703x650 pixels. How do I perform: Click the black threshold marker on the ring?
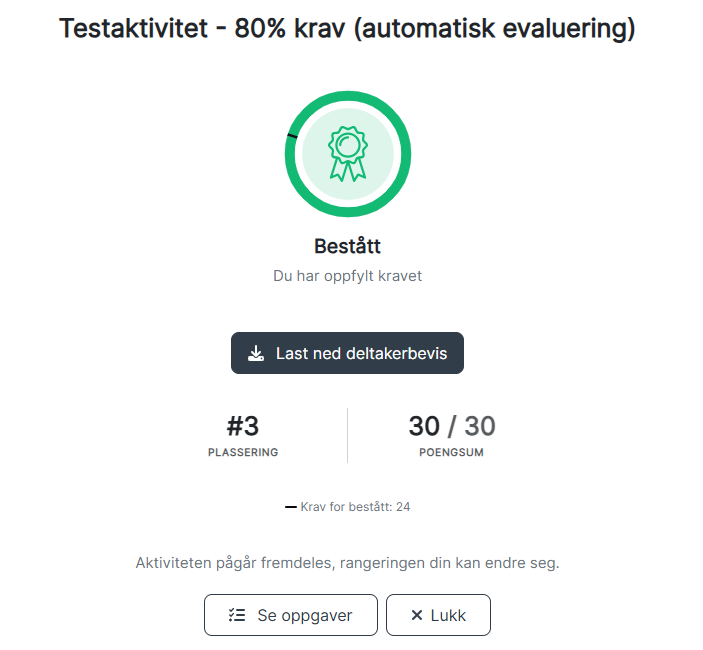(292, 135)
